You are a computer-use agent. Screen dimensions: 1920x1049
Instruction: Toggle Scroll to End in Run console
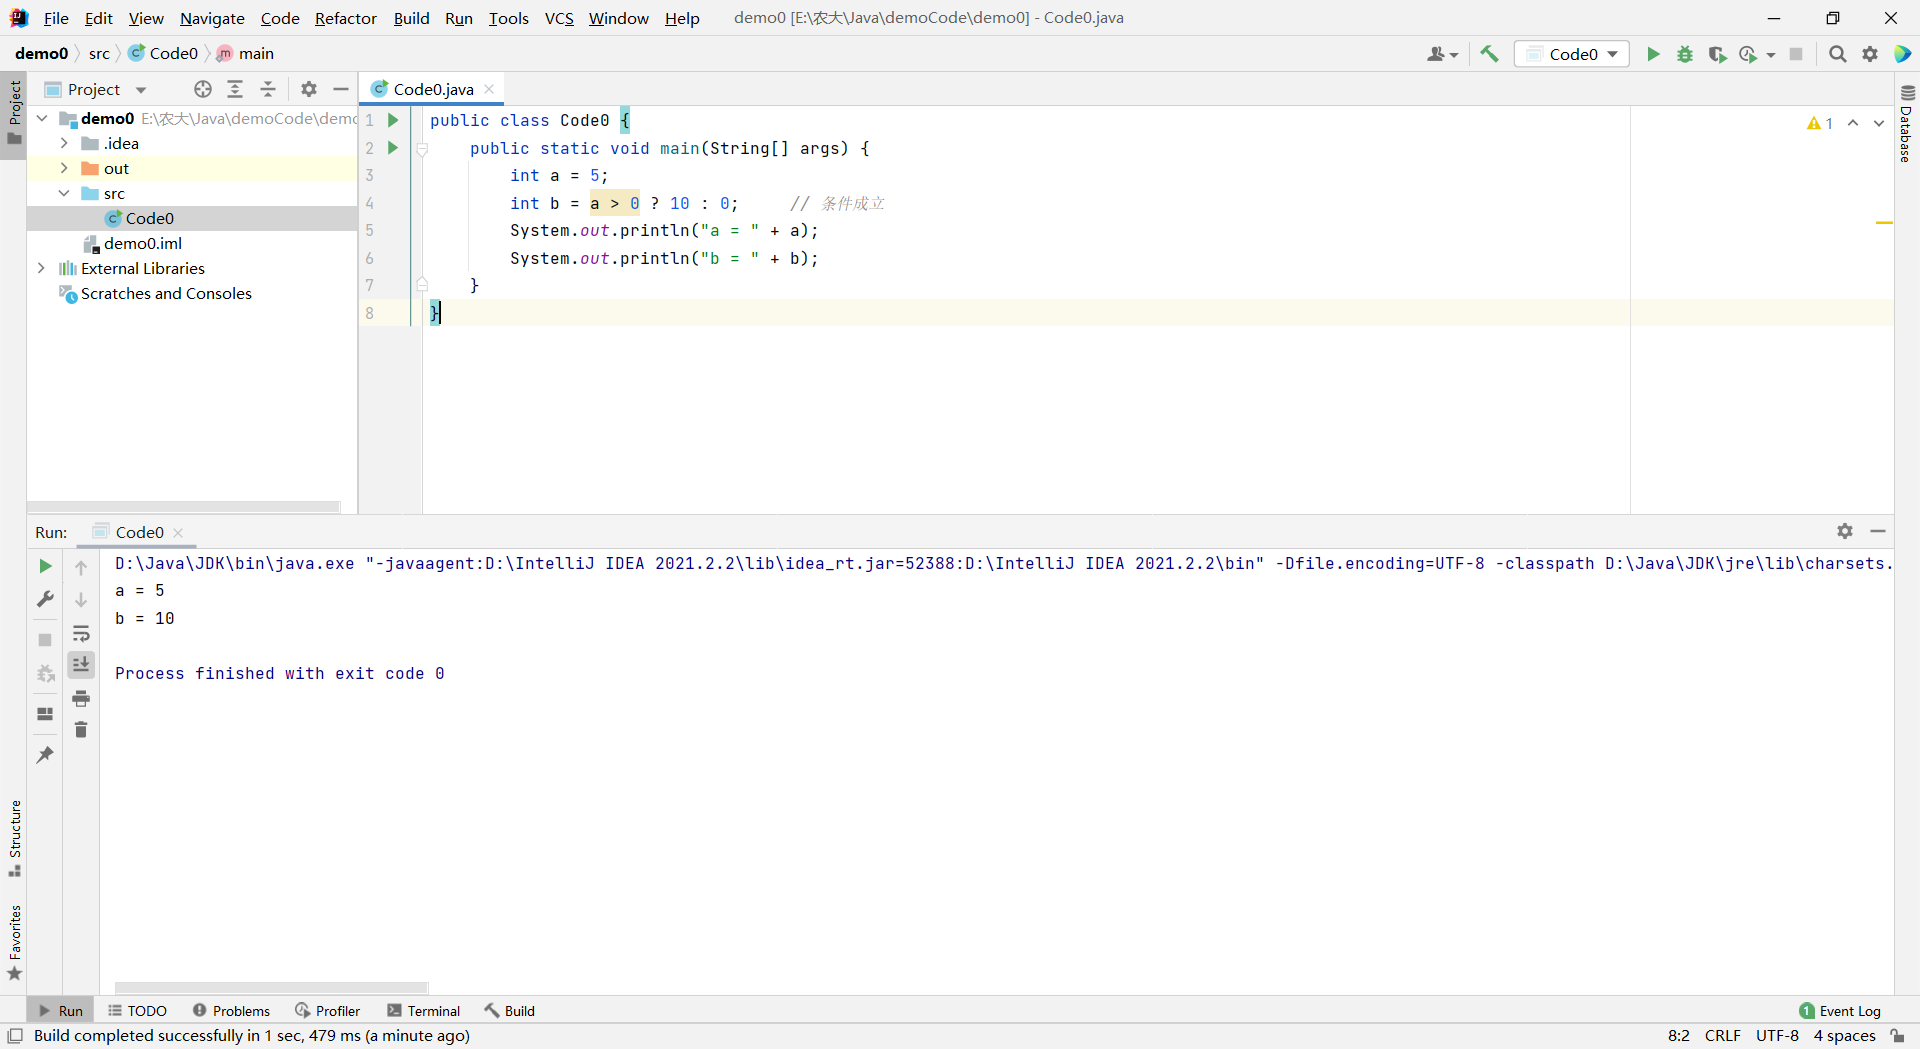81,664
